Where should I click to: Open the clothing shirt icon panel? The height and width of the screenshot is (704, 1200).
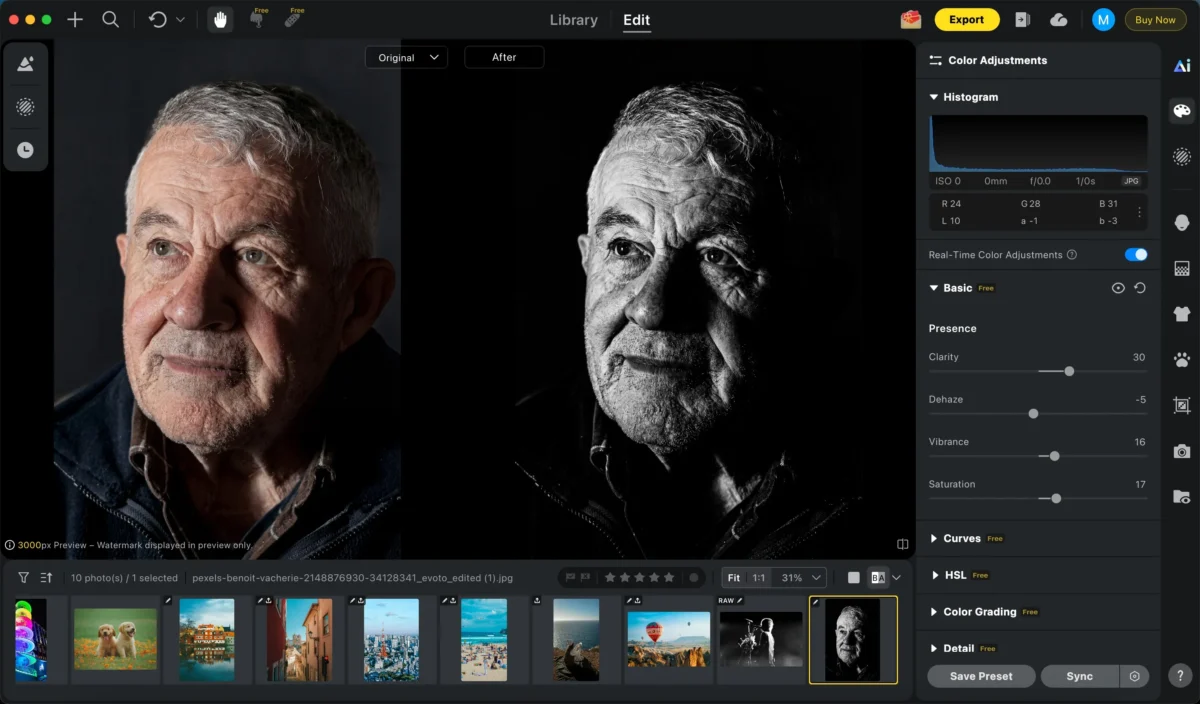1182,314
